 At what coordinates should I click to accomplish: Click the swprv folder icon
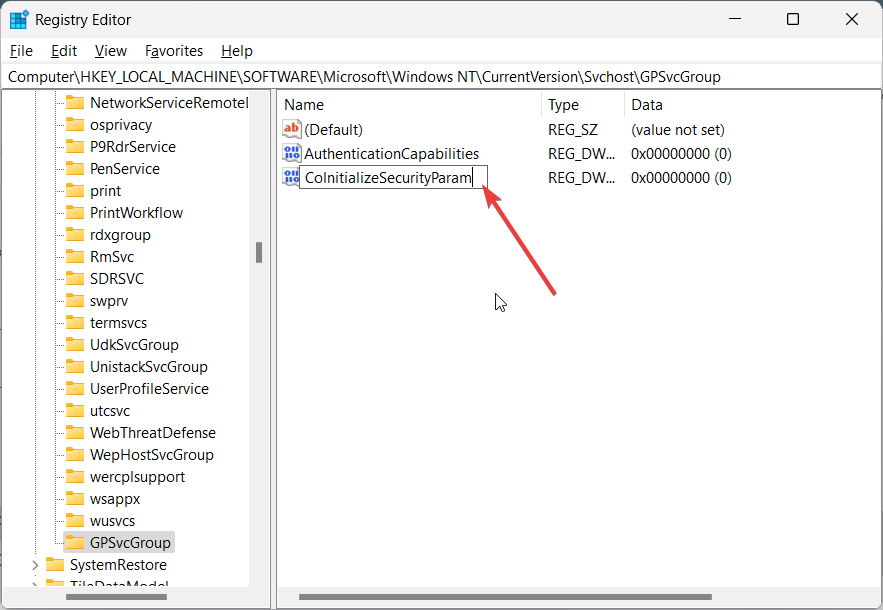(74, 300)
